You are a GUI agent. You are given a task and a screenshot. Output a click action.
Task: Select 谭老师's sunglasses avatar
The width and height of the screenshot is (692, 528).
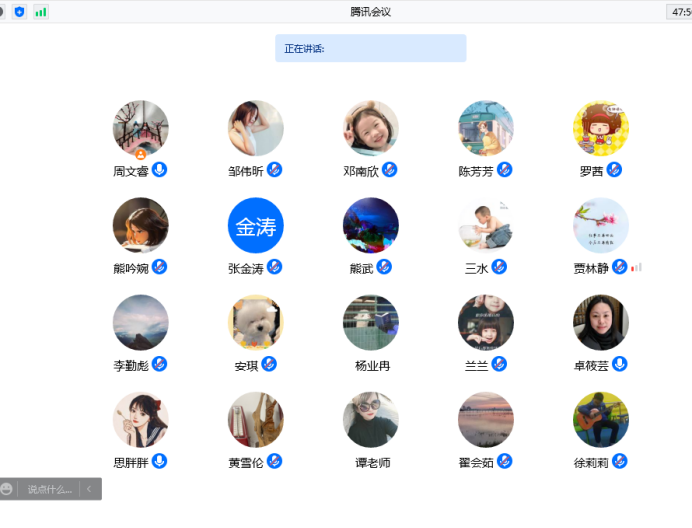(x=371, y=419)
